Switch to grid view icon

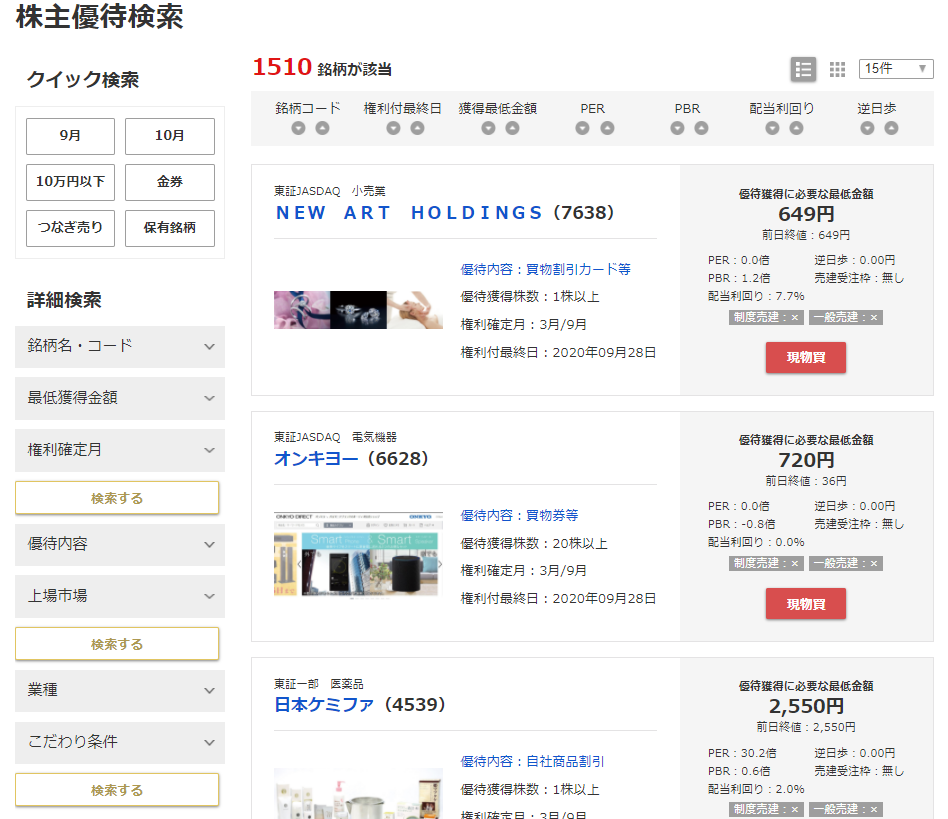pyautogui.click(x=837, y=70)
